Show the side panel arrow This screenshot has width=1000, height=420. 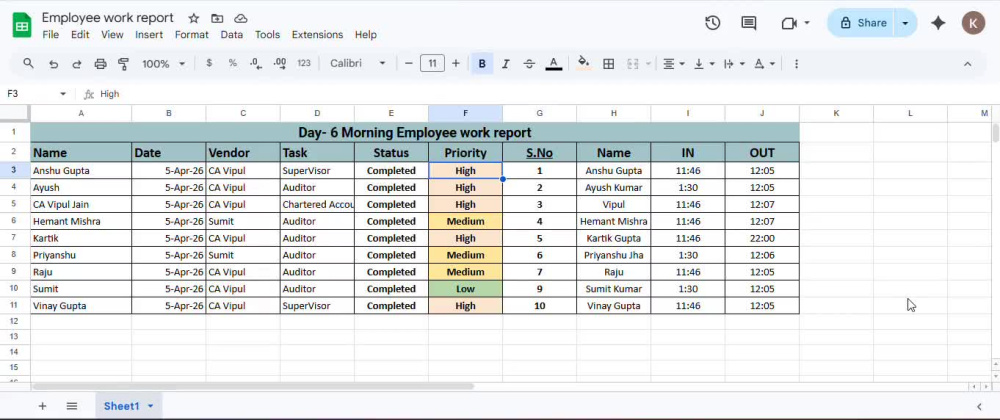pyautogui.click(x=979, y=406)
